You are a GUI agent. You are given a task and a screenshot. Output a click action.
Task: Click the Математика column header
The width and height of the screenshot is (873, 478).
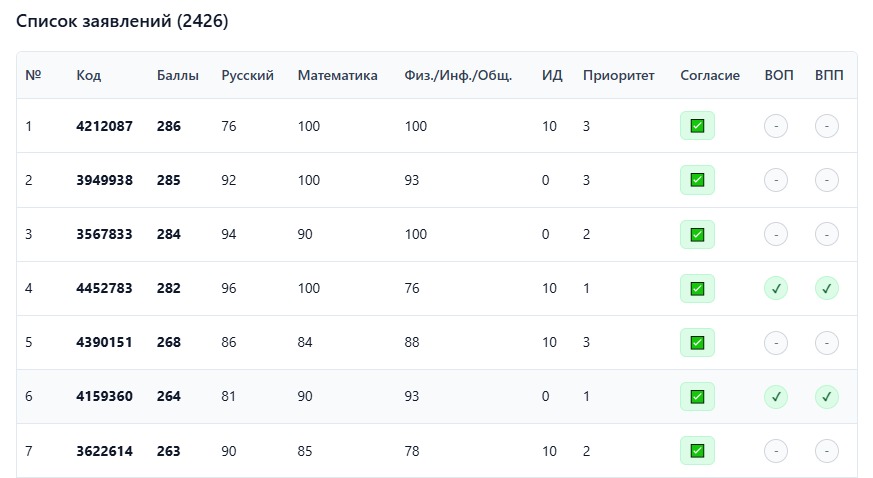337,76
